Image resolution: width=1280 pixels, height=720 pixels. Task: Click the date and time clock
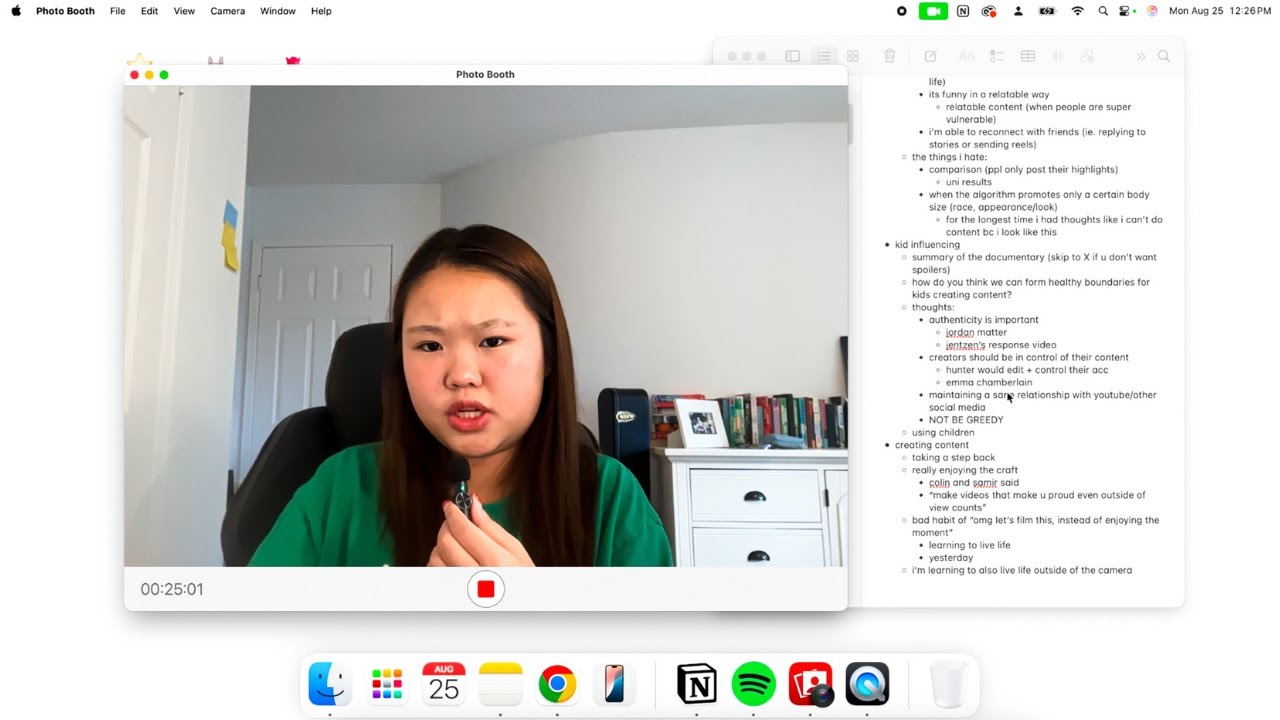[x=1219, y=11]
